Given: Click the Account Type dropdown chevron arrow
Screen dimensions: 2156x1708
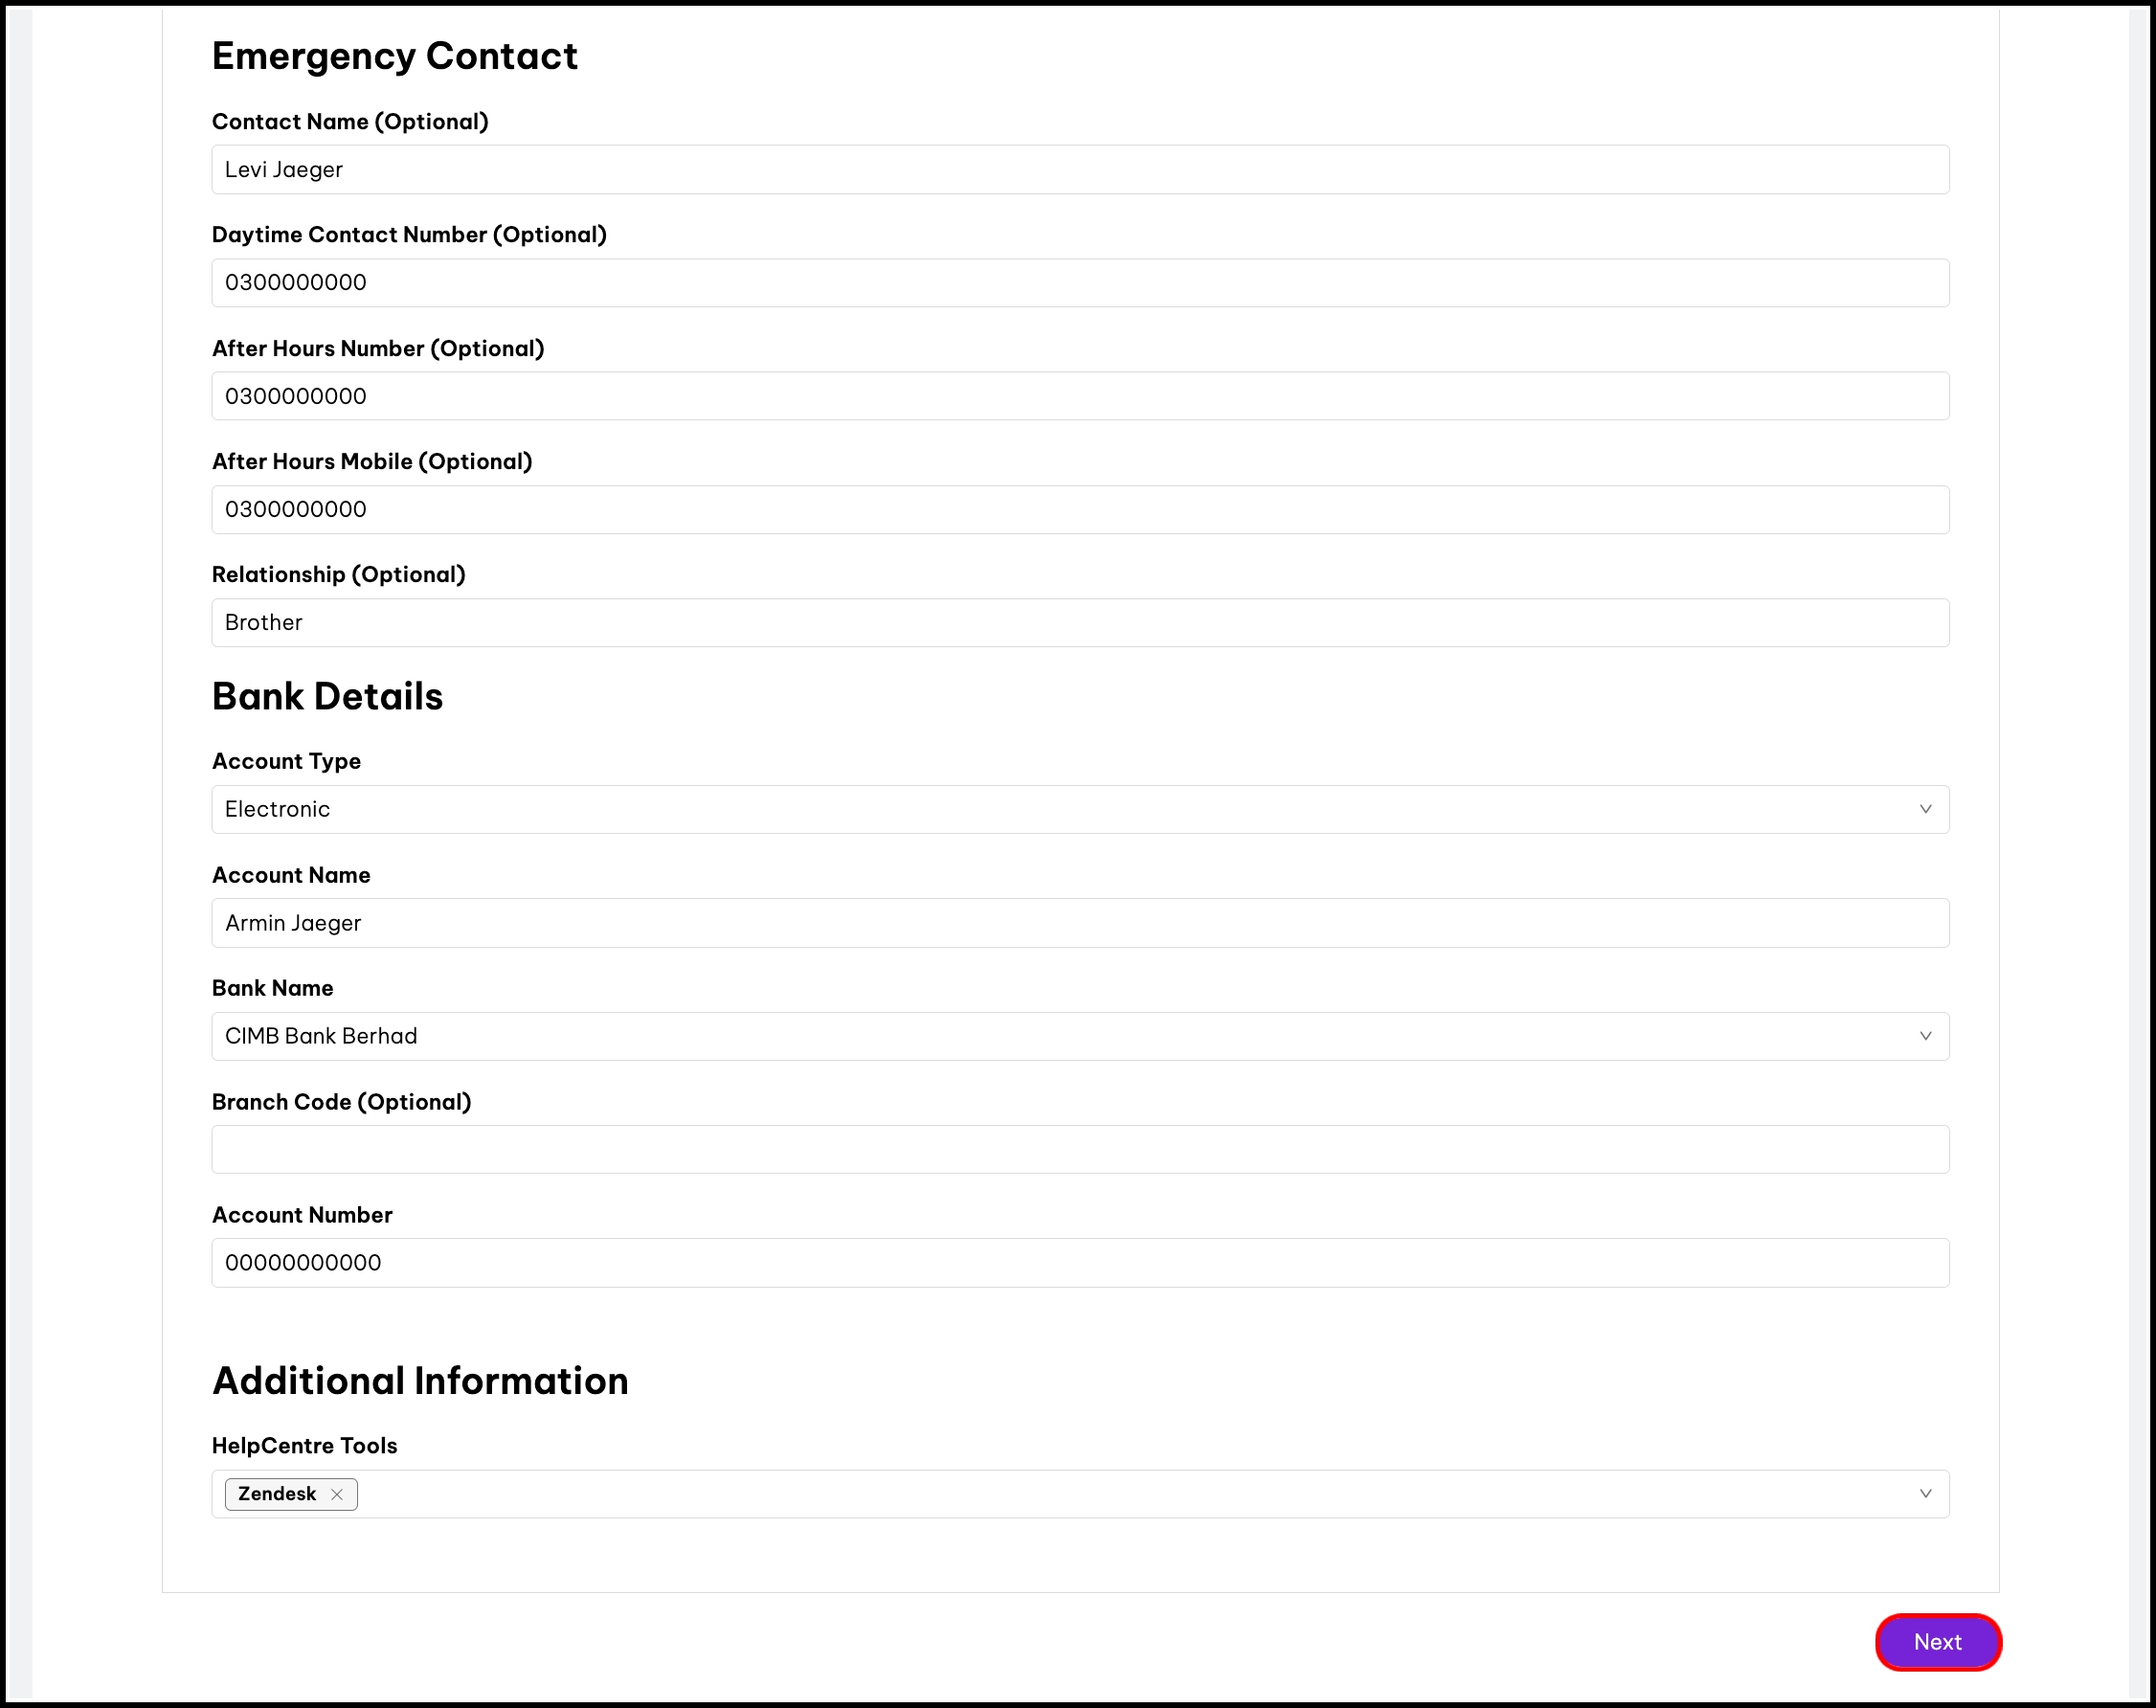Looking at the screenshot, I should click(1925, 809).
